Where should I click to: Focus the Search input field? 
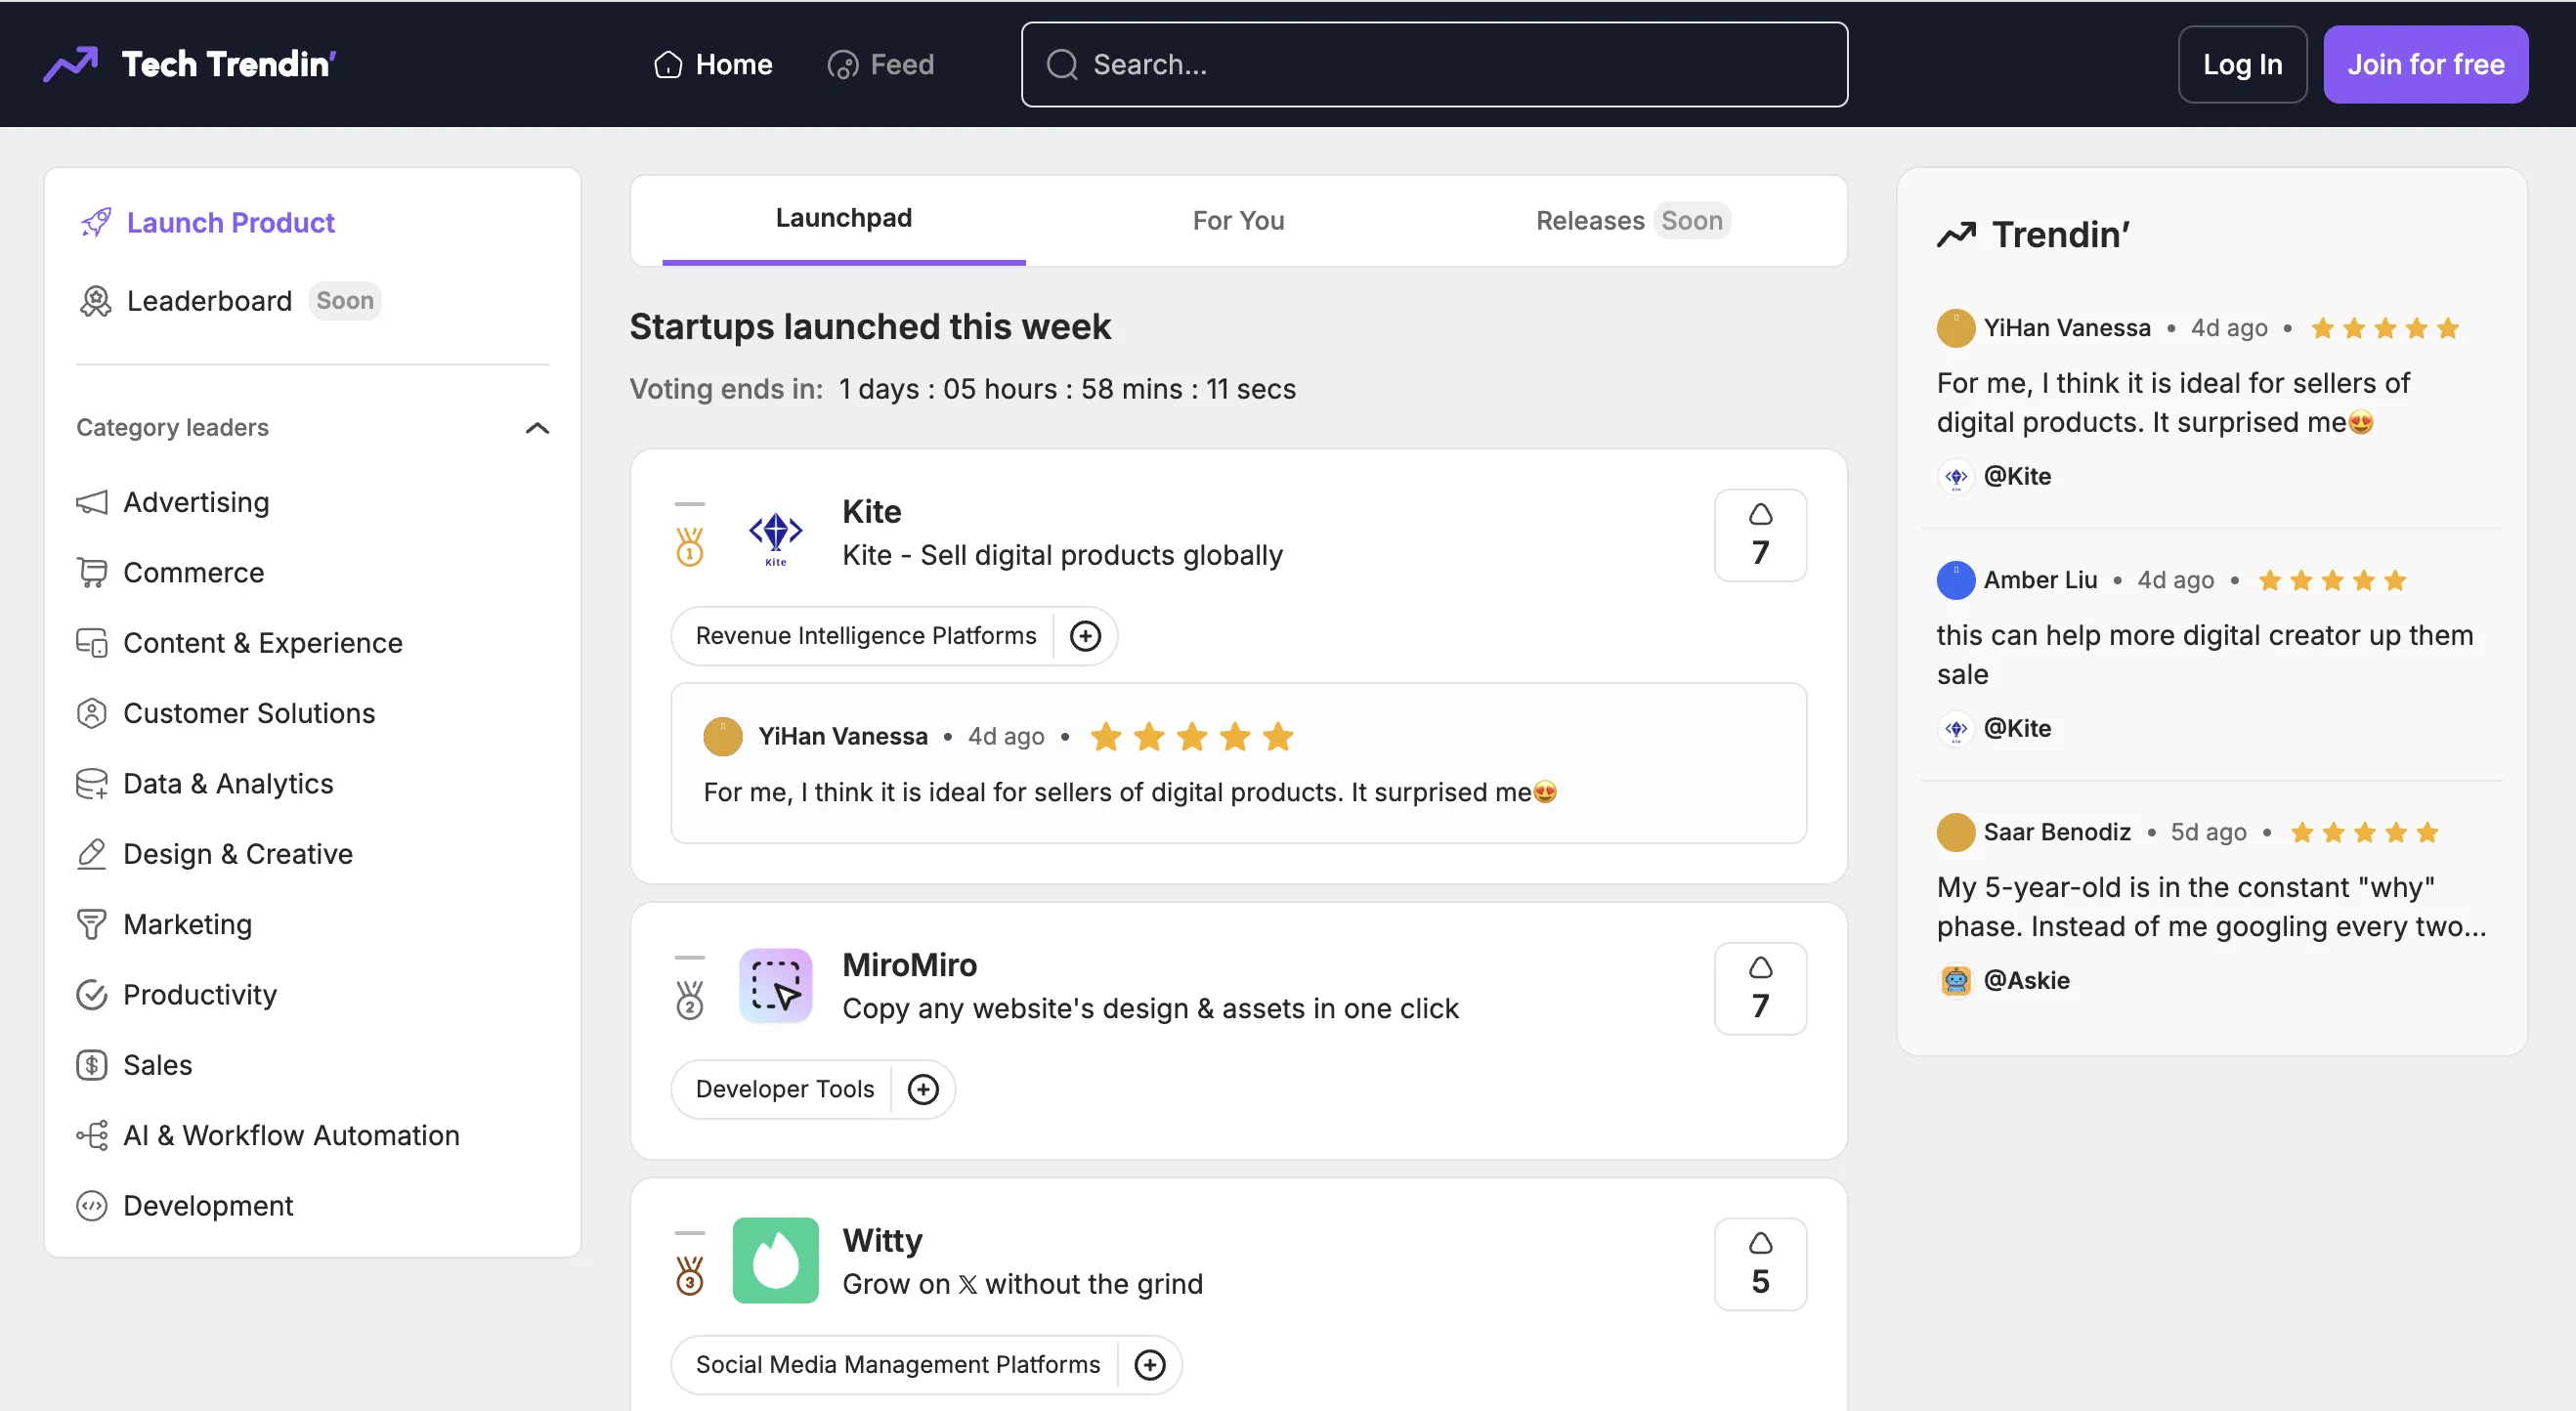[1434, 64]
